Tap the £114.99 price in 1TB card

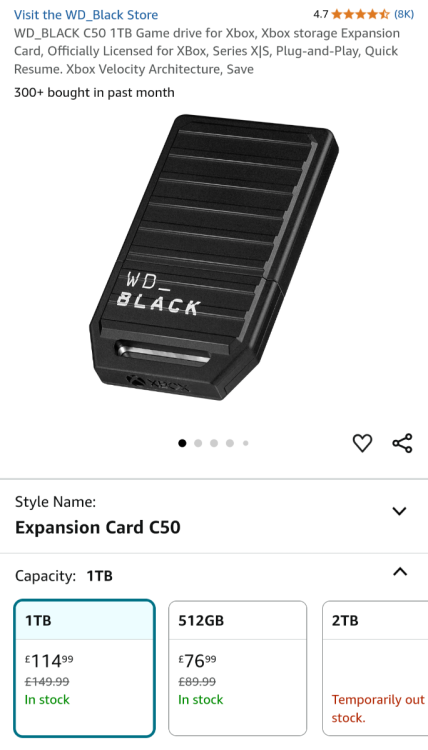(49, 661)
